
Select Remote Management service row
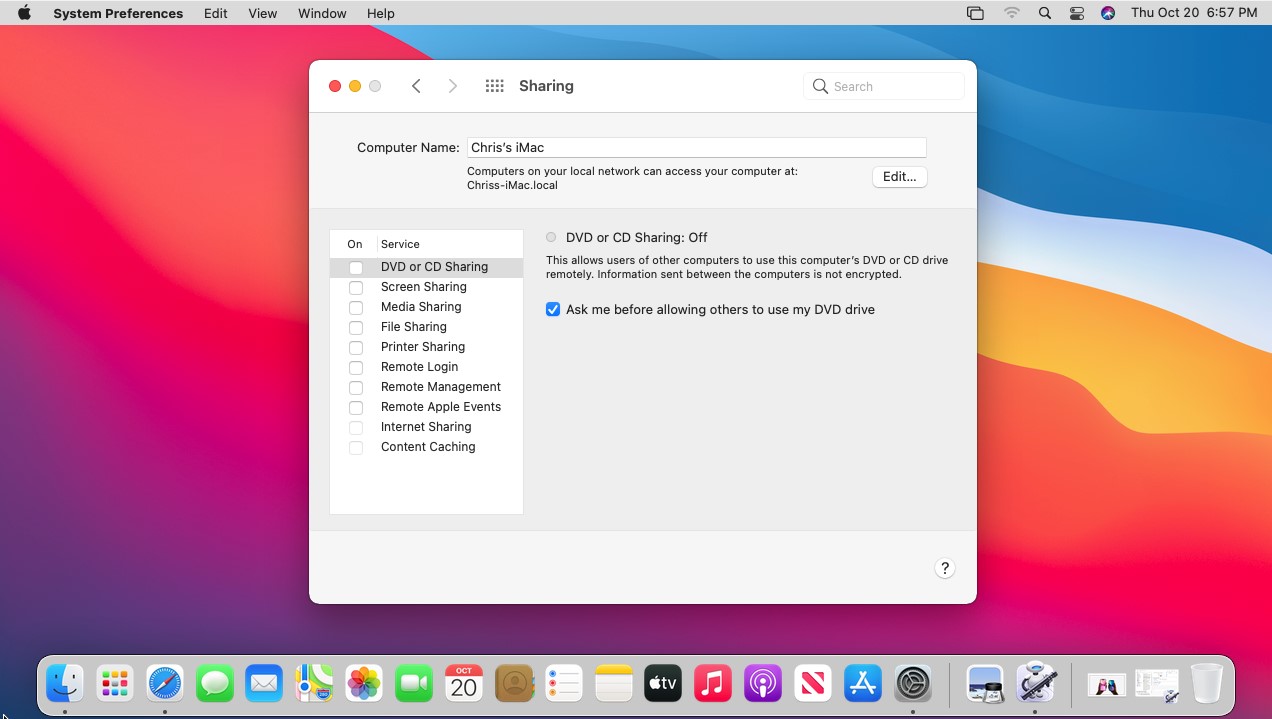426,387
